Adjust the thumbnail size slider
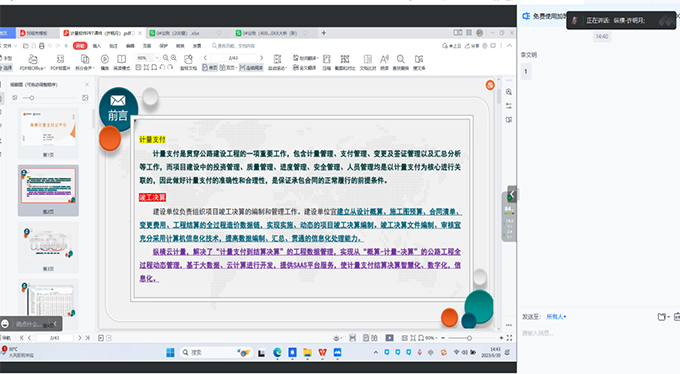 coord(31,98)
